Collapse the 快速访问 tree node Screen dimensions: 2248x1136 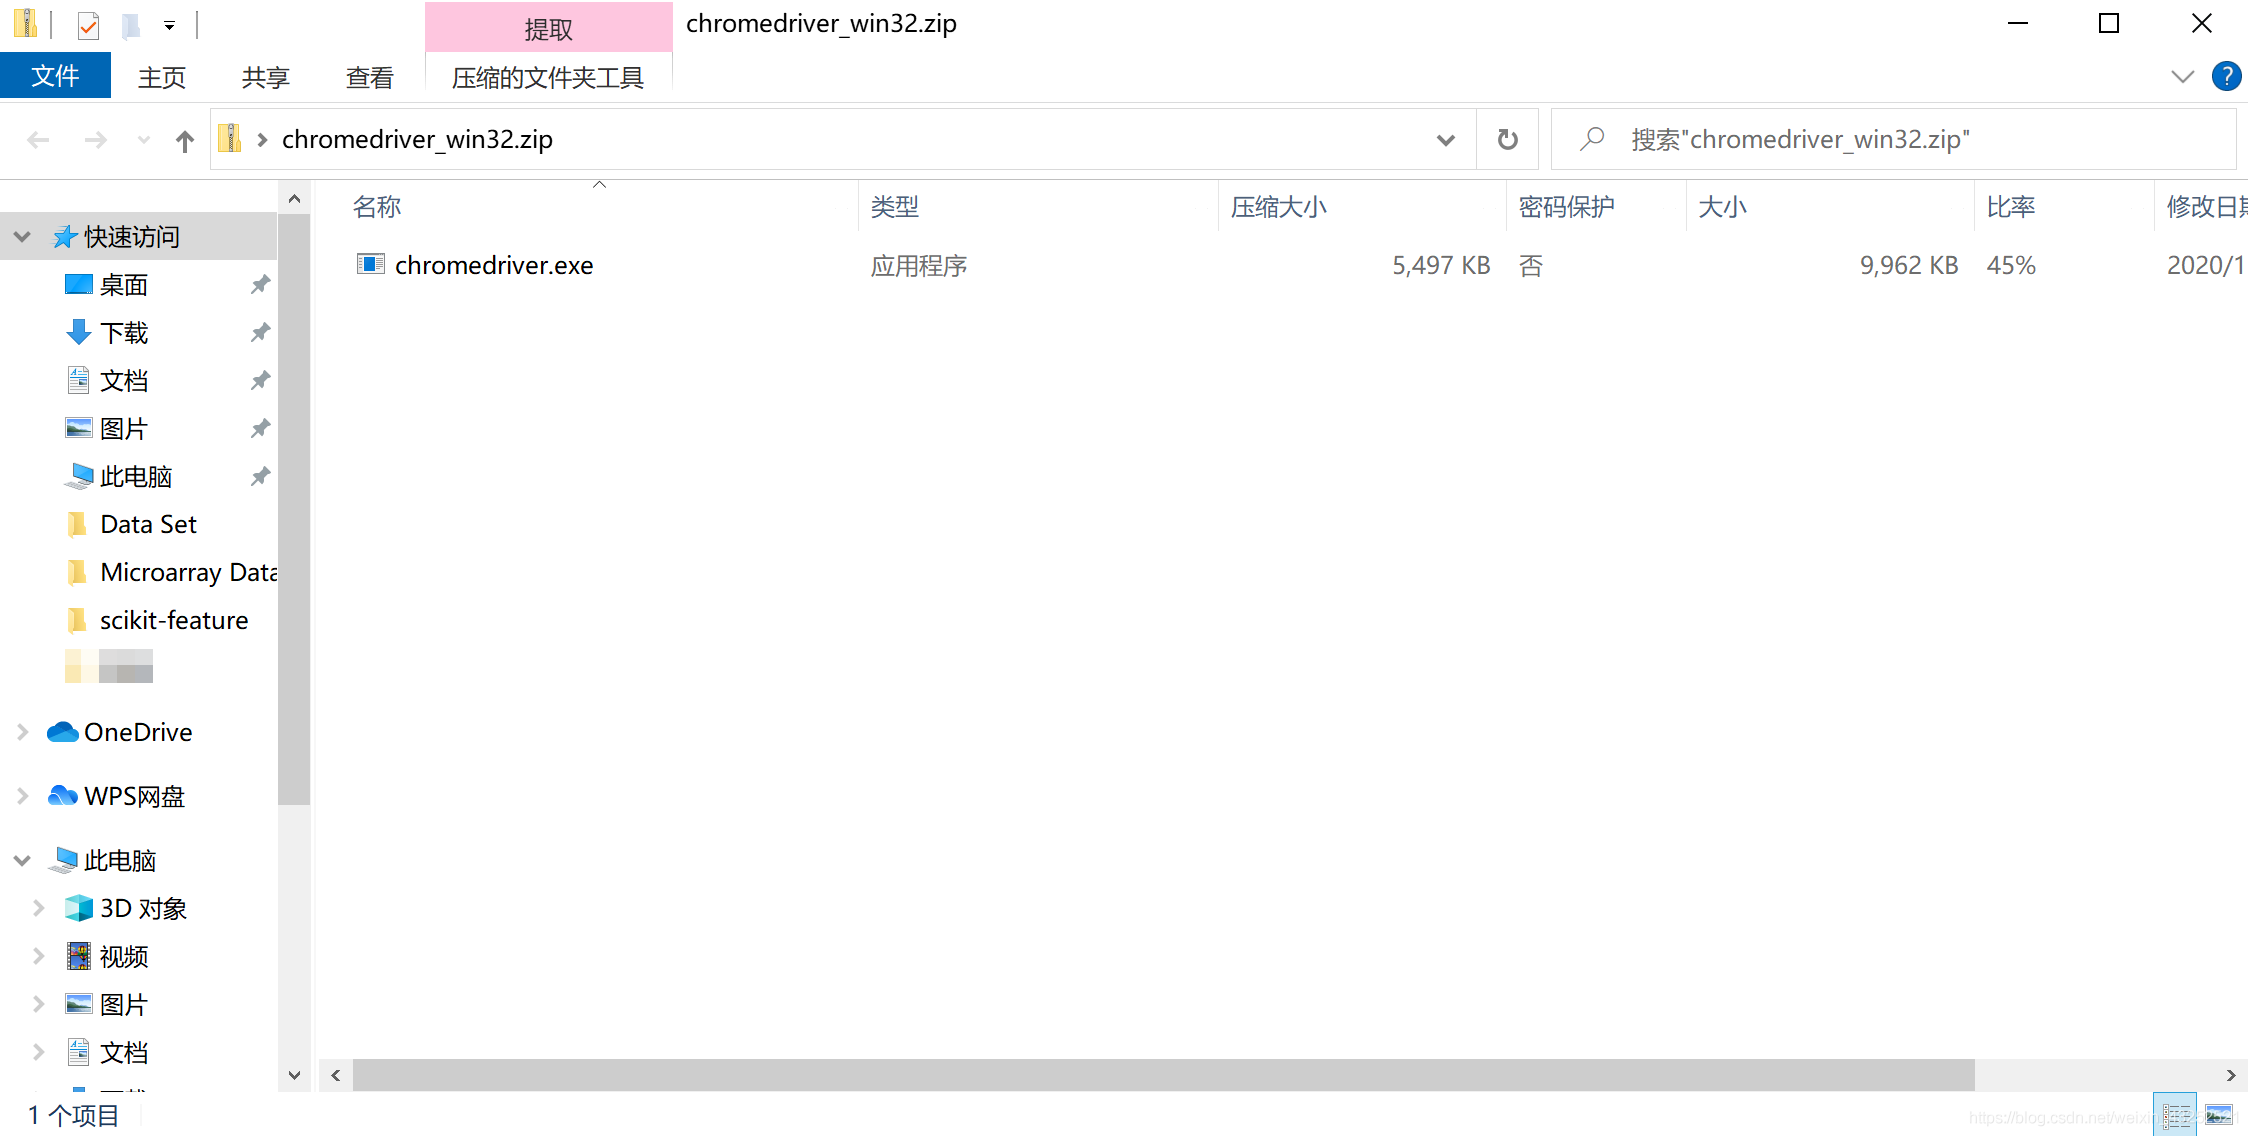[22, 237]
